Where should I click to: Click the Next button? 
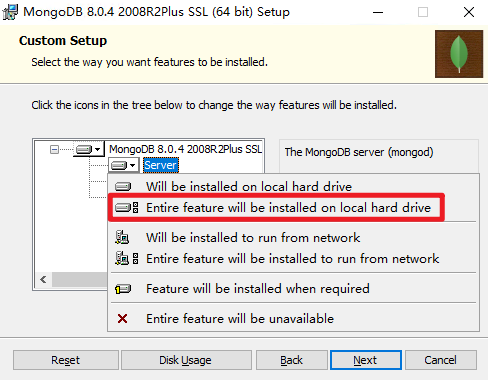tap(366, 360)
